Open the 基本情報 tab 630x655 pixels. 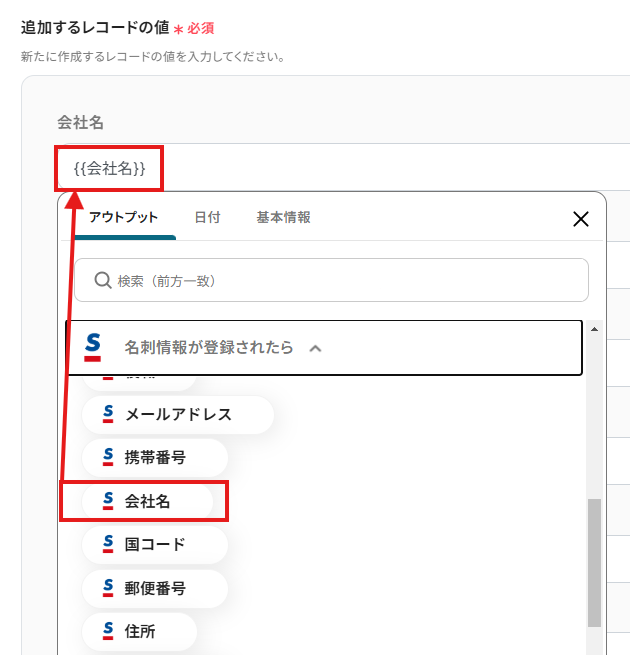coord(283,217)
